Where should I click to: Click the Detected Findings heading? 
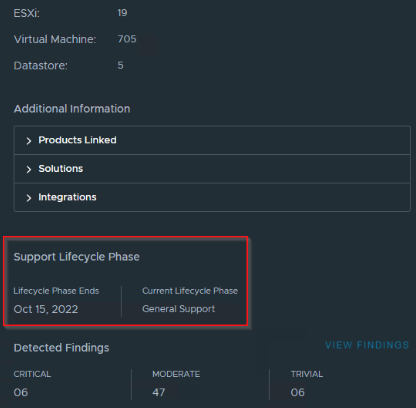(61, 348)
